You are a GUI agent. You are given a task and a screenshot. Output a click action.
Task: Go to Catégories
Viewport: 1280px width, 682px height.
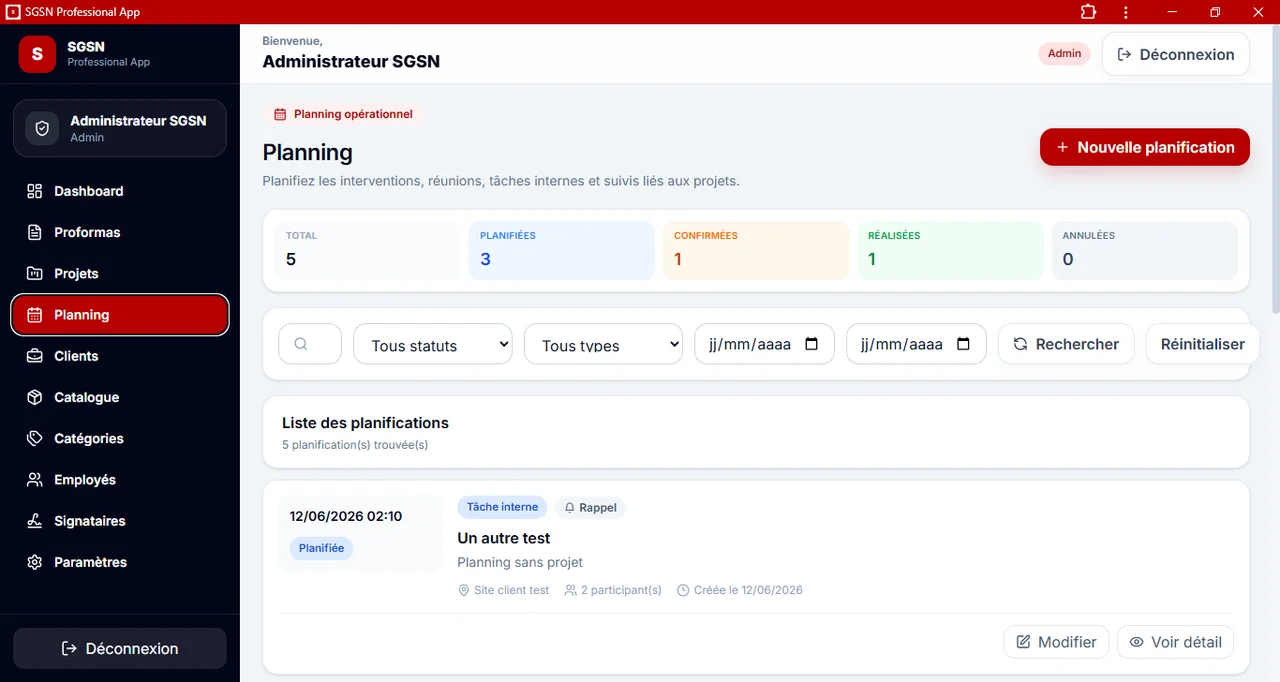pyautogui.click(x=120, y=438)
